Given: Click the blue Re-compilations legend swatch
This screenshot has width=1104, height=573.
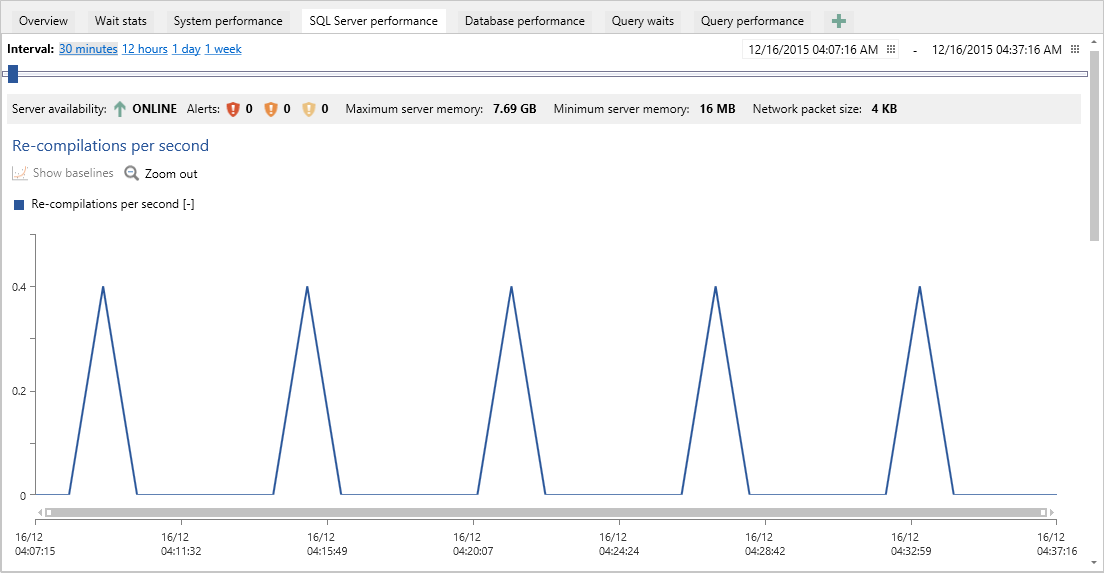Looking at the screenshot, I should 19,205.
